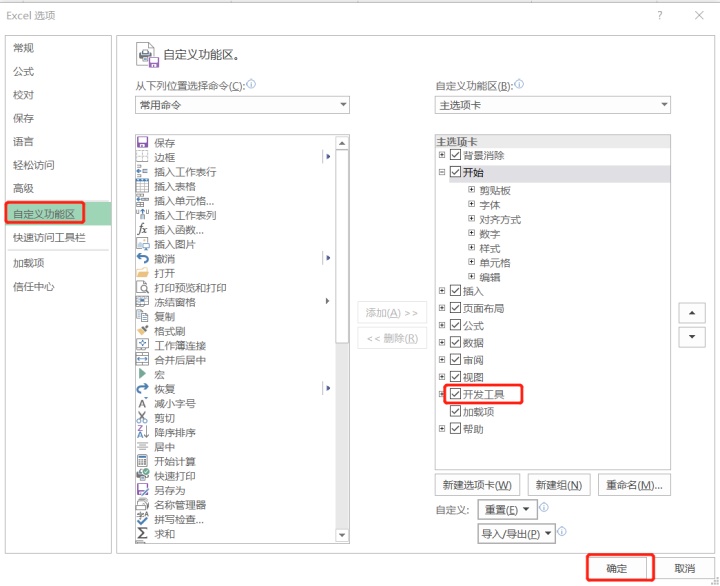Uncheck the 数据 checkbox
The width and height of the screenshot is (720, 586).
(455, 342)
